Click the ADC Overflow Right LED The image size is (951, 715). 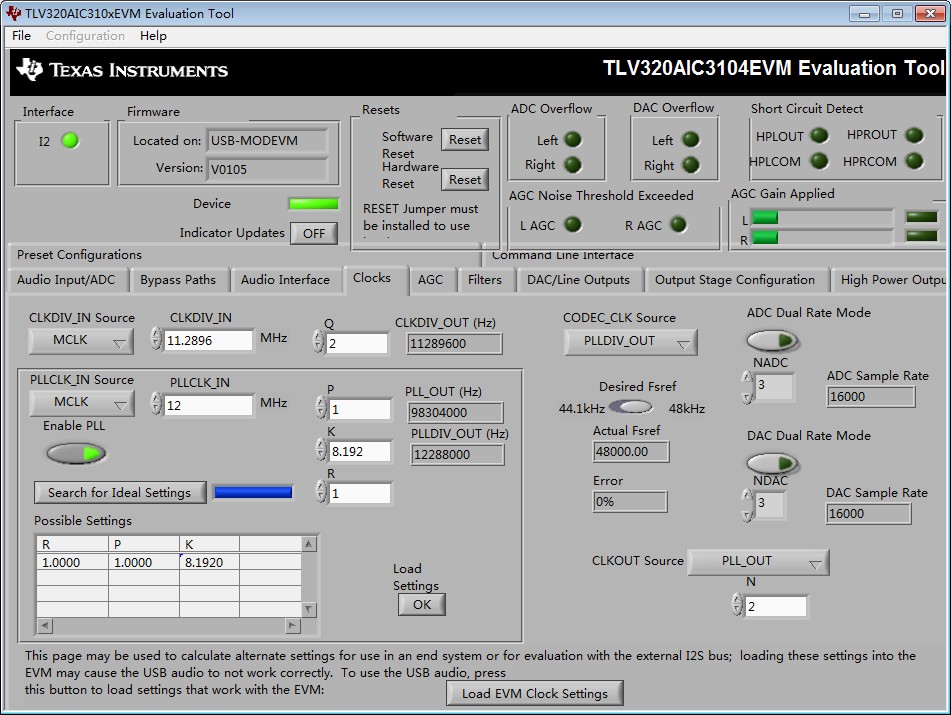pos(573,164)
